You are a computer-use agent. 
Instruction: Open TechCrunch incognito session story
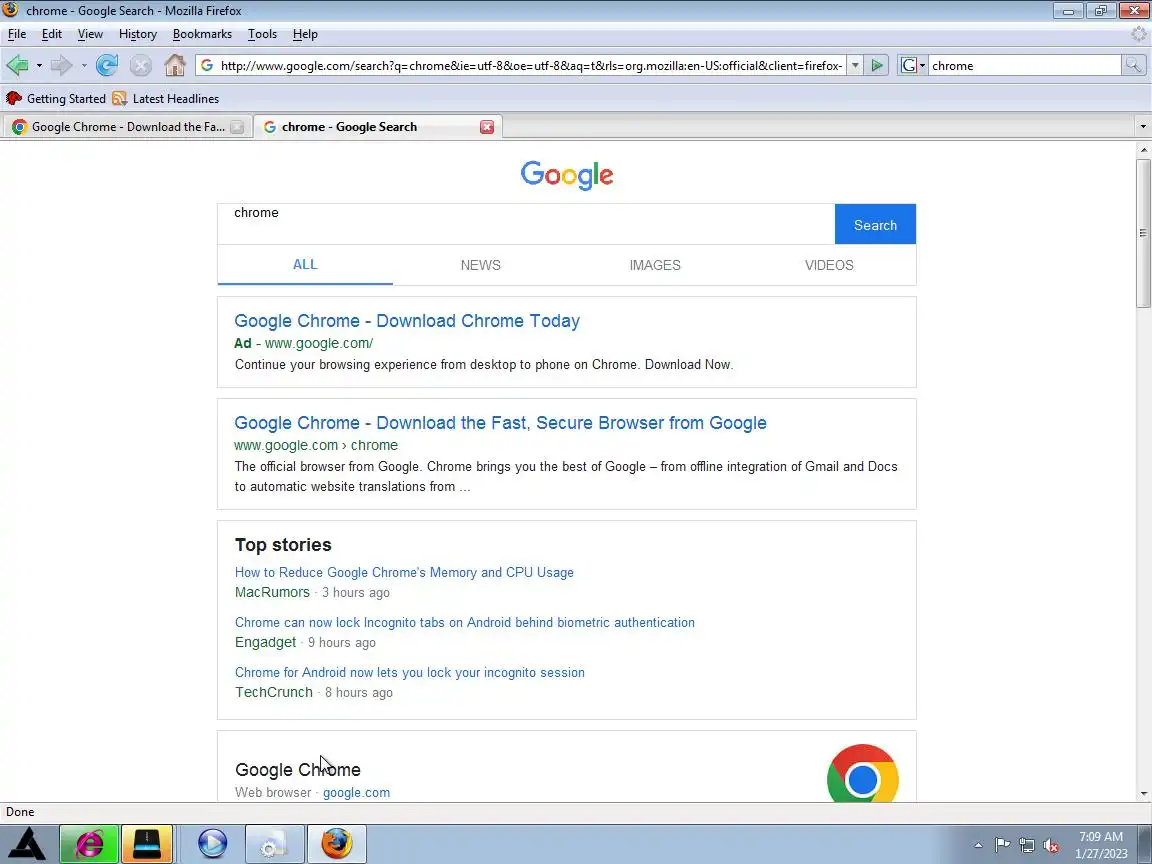(x=410, y=672)
